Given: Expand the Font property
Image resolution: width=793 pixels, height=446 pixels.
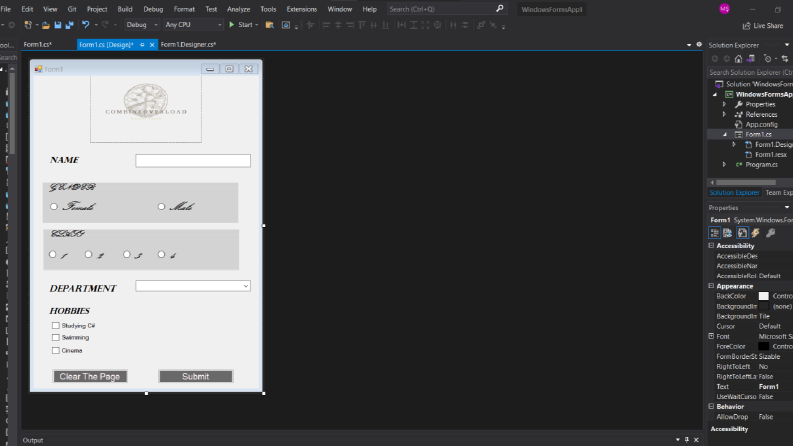Looking at the screenshot, I should [x=711, y=336].
